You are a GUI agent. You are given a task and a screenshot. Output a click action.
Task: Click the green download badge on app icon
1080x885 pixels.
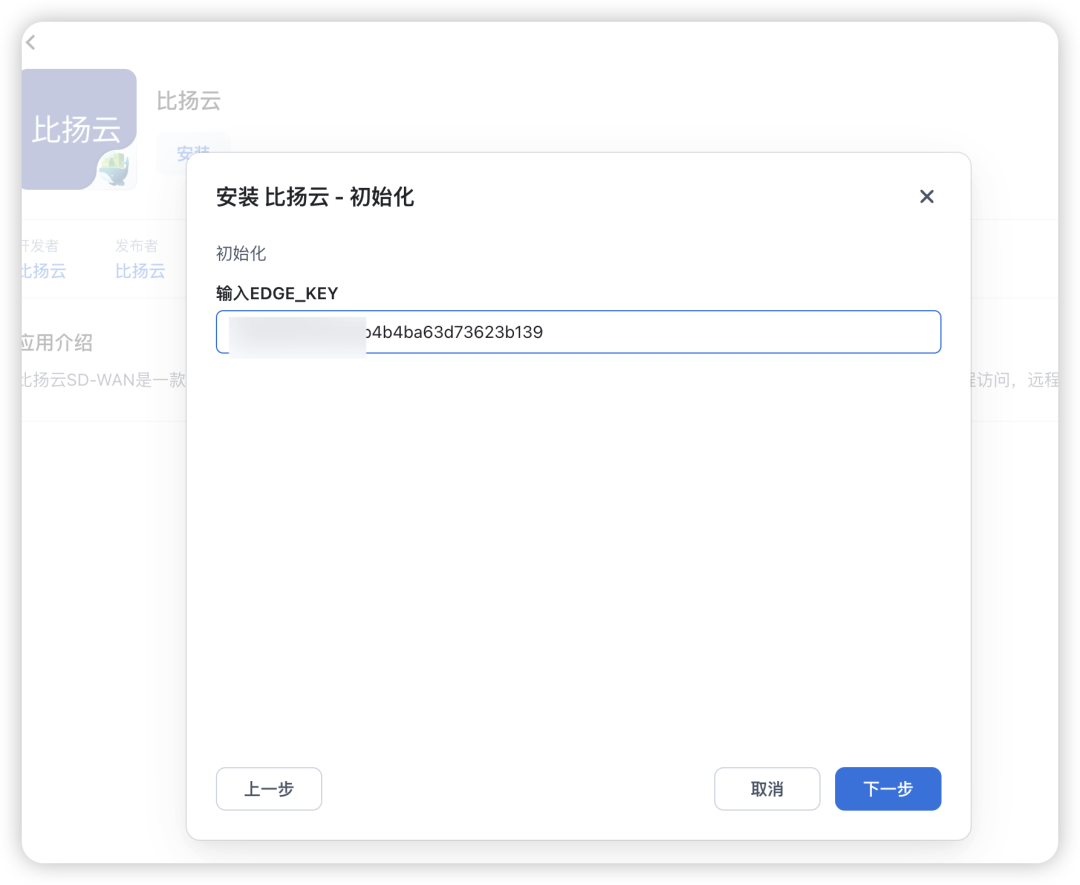[113, 168]
